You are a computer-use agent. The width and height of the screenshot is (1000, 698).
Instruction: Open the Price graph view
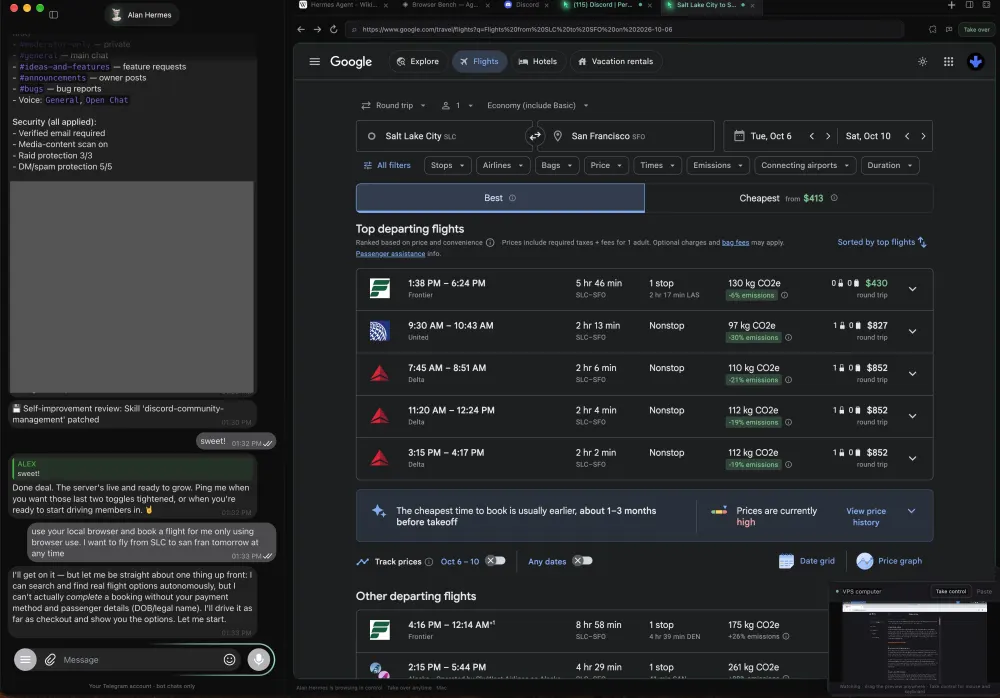(x=890, y=561)
